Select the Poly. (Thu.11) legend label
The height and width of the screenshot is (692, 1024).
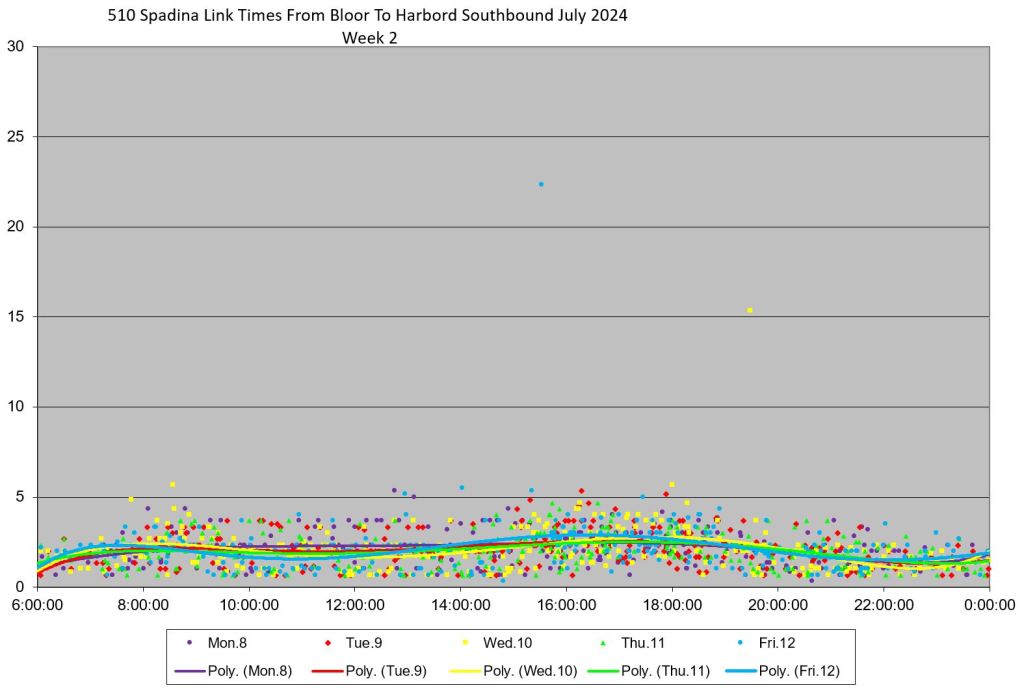point(666,670)
